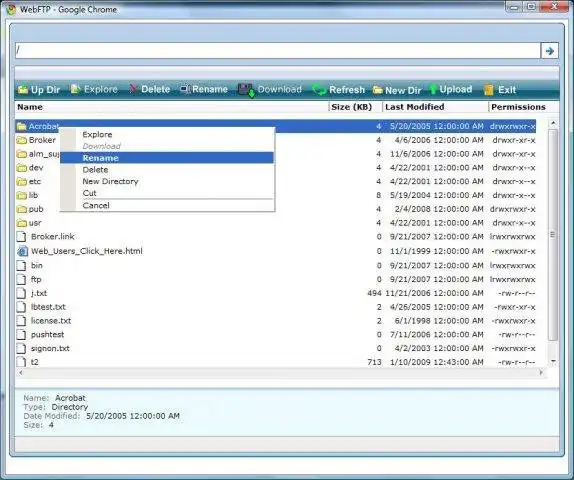This screenshot has width=574, height=480.
Task: Click the 7/11/2006 12:00:00 AM date
Action: click(x=437, y=335)
